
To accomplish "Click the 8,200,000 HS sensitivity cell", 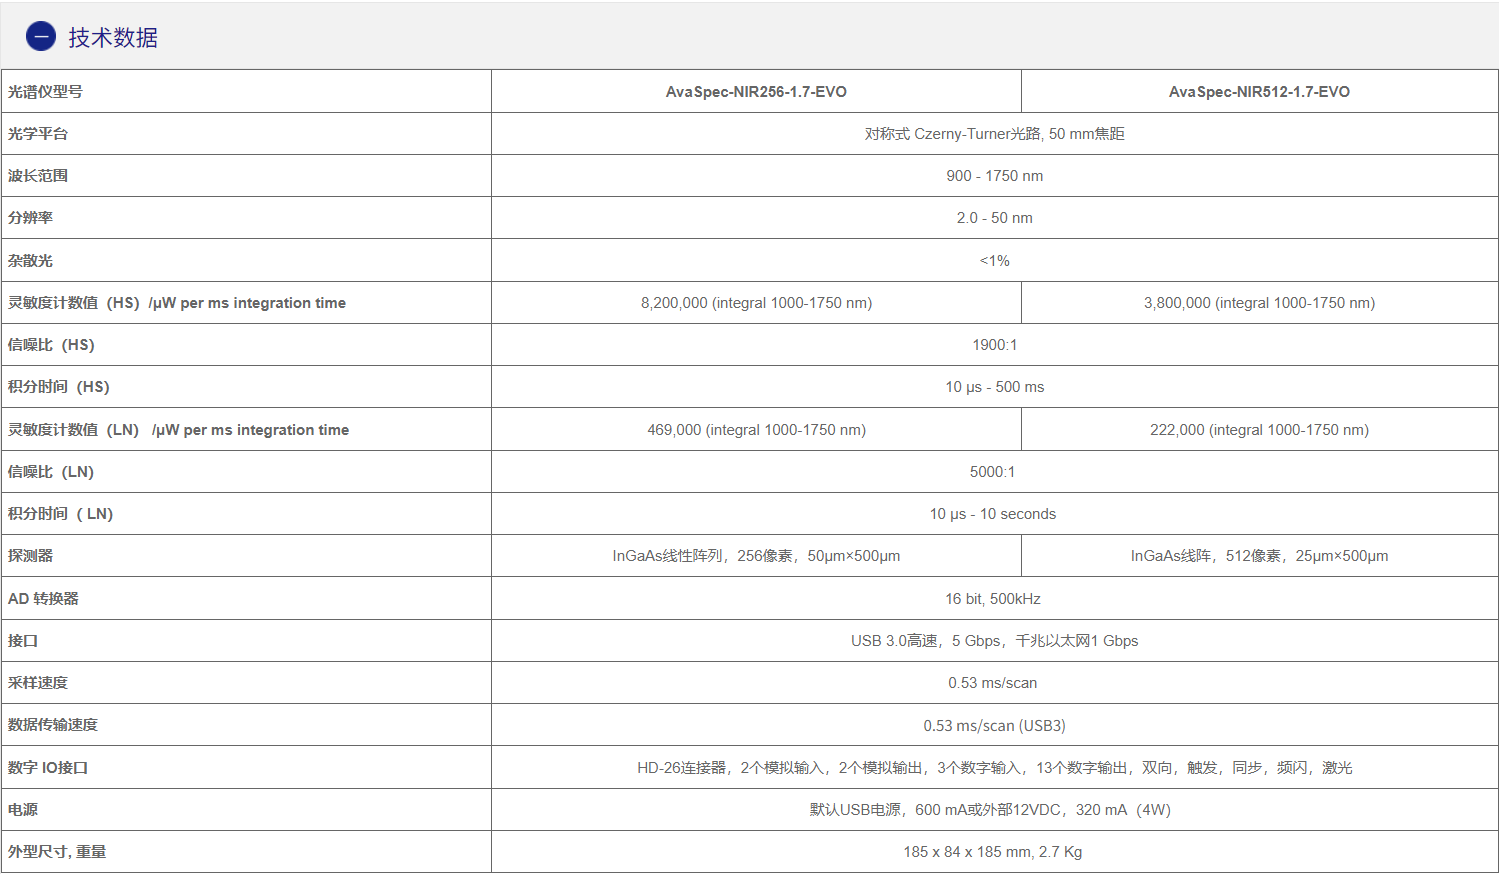I will [756, 303].
